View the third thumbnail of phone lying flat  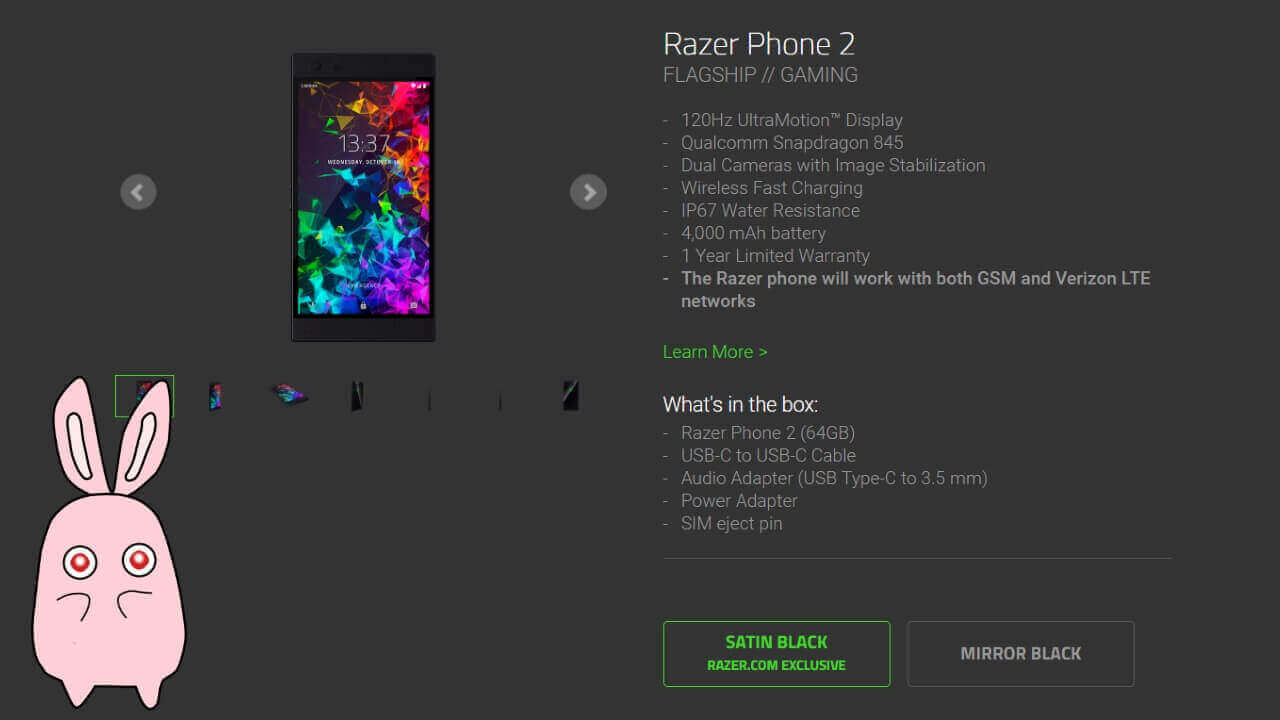click(289, 395)
